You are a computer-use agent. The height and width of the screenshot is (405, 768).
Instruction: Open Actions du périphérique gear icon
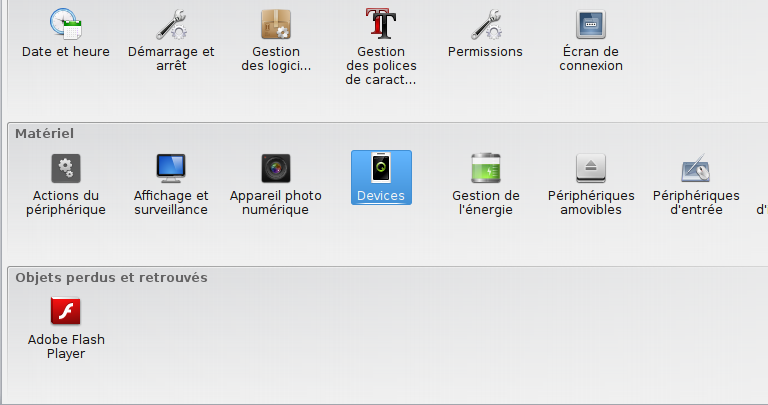[66, 168]
